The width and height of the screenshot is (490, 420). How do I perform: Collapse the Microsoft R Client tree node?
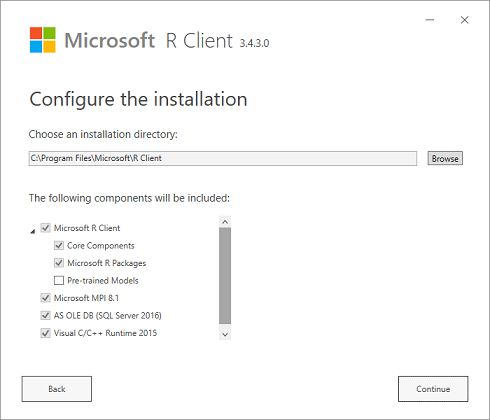33,231
